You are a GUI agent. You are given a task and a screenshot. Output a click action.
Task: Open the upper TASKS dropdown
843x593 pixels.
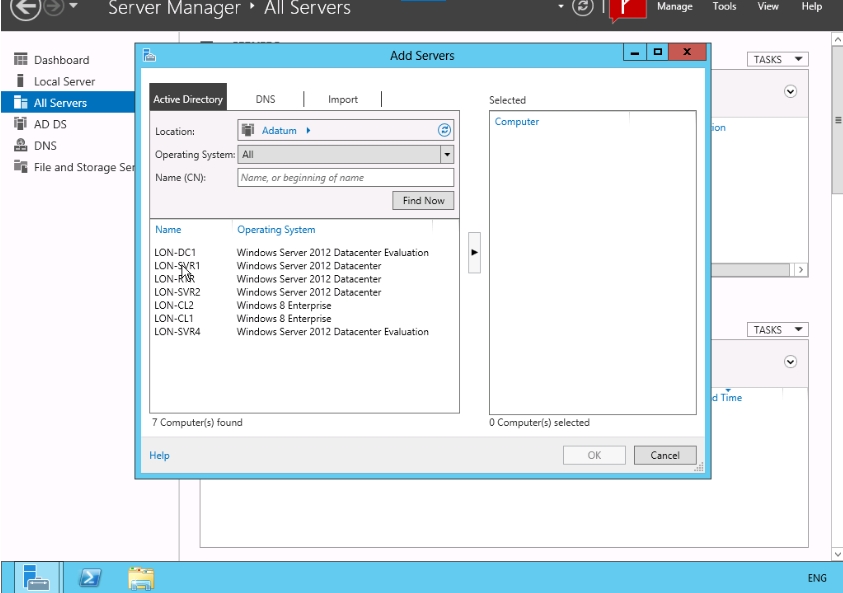click(777, 59)
